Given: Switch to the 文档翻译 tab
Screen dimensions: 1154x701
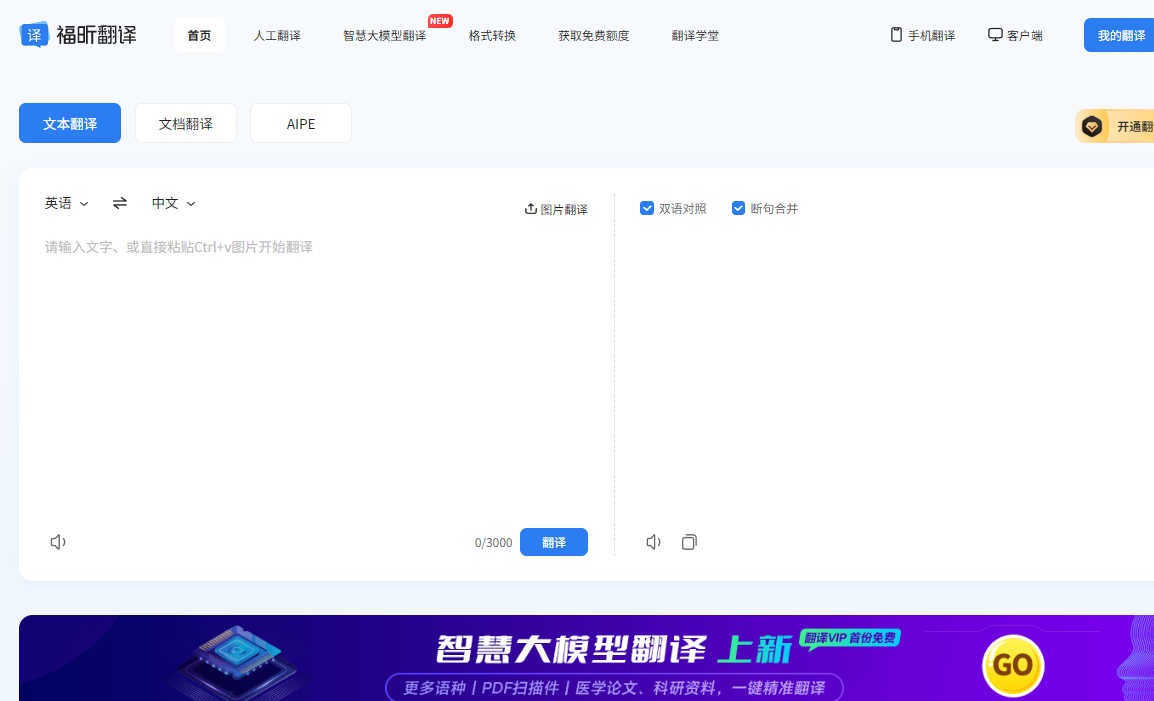Looking at the screenshot, I should (x=185, y=122).
